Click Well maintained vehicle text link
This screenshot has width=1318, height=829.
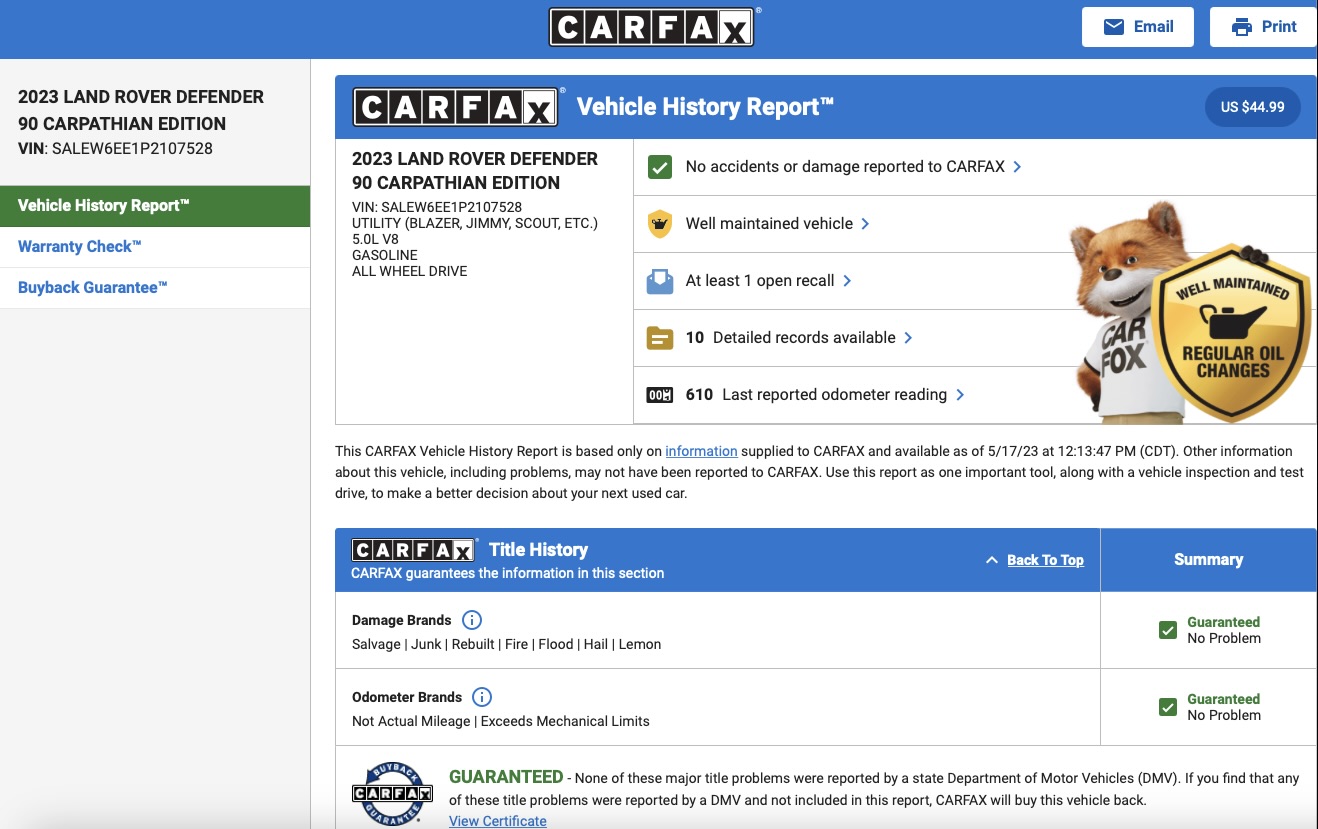(x=769, y=224)
